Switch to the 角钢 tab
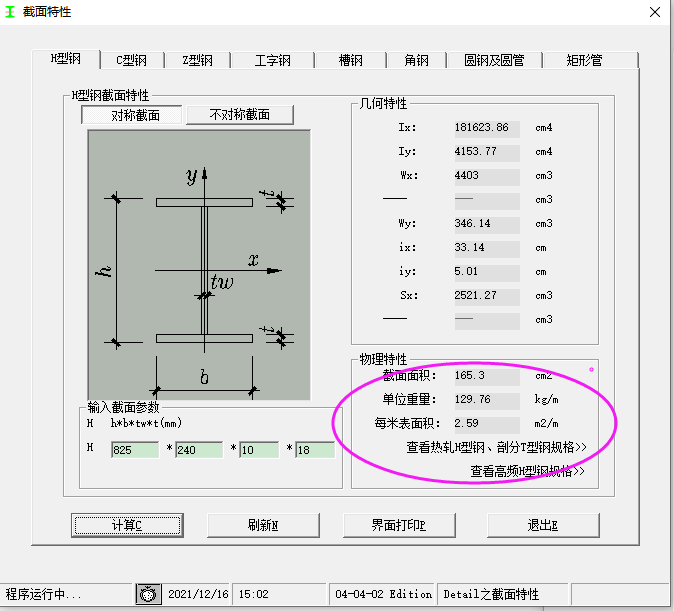 pos(416,60)
